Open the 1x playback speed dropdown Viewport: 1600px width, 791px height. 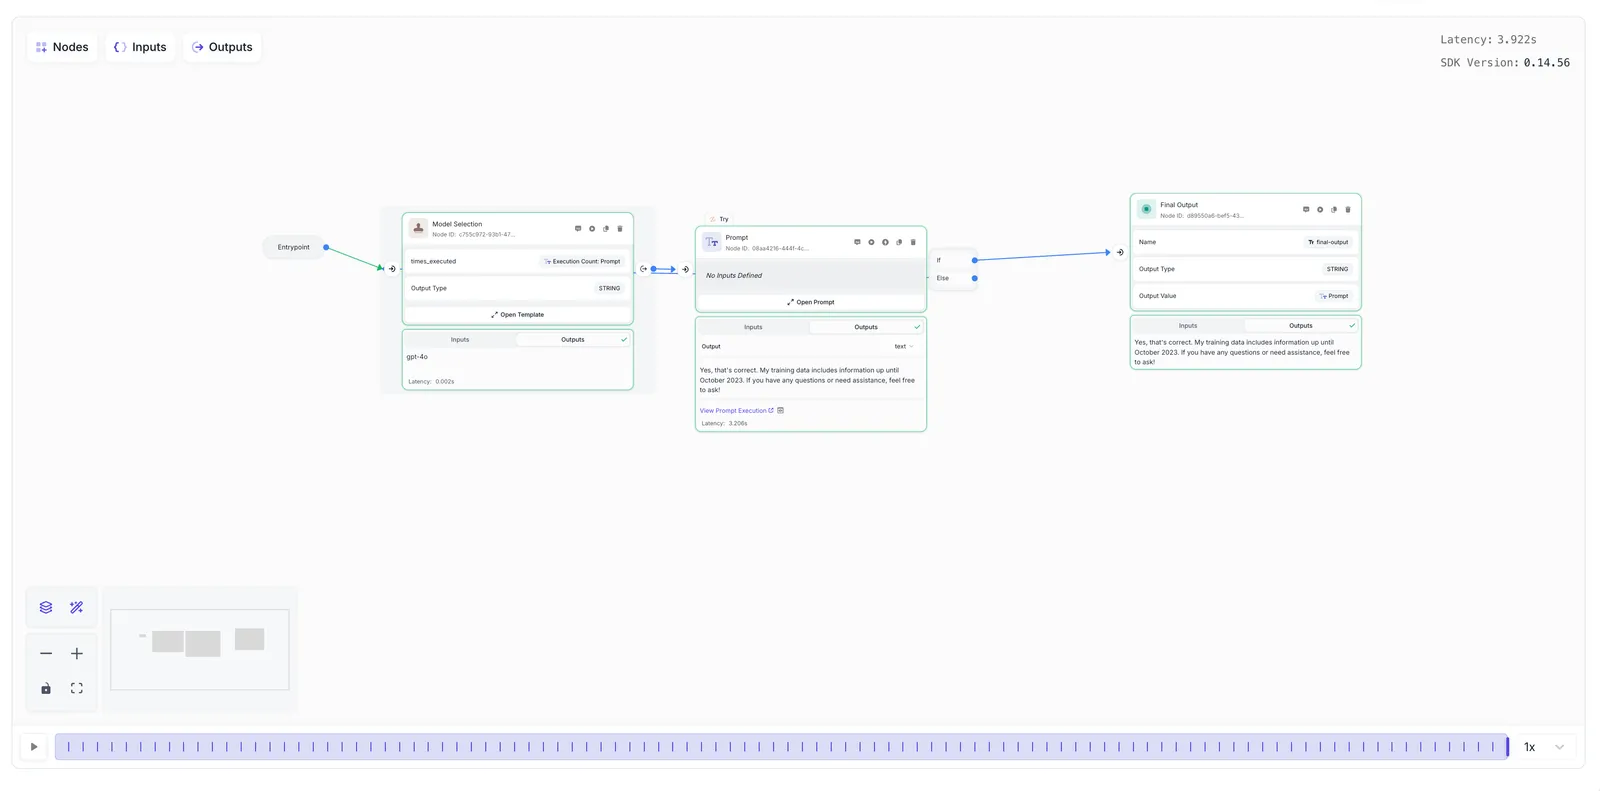pyautogui.click(x=1543, y=747)
